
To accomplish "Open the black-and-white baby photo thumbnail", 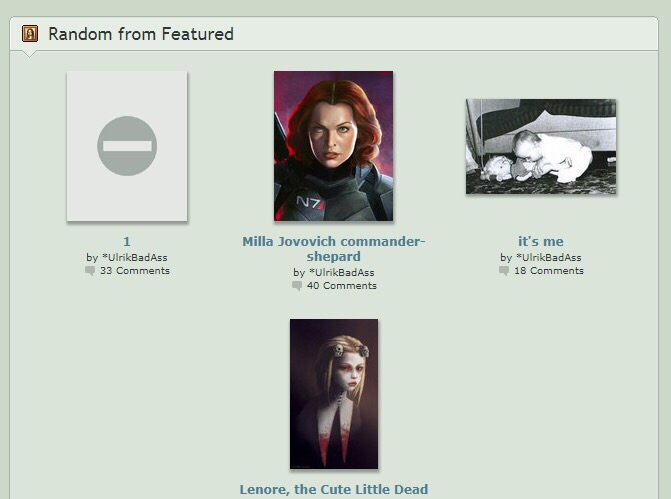I will (x=541, y=146).
